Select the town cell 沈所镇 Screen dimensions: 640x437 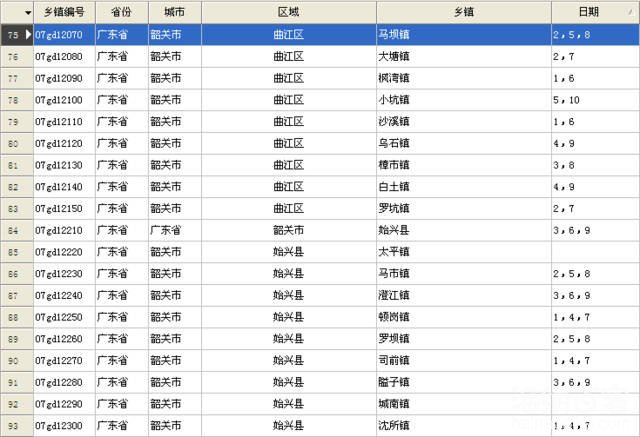coord(464,426)
